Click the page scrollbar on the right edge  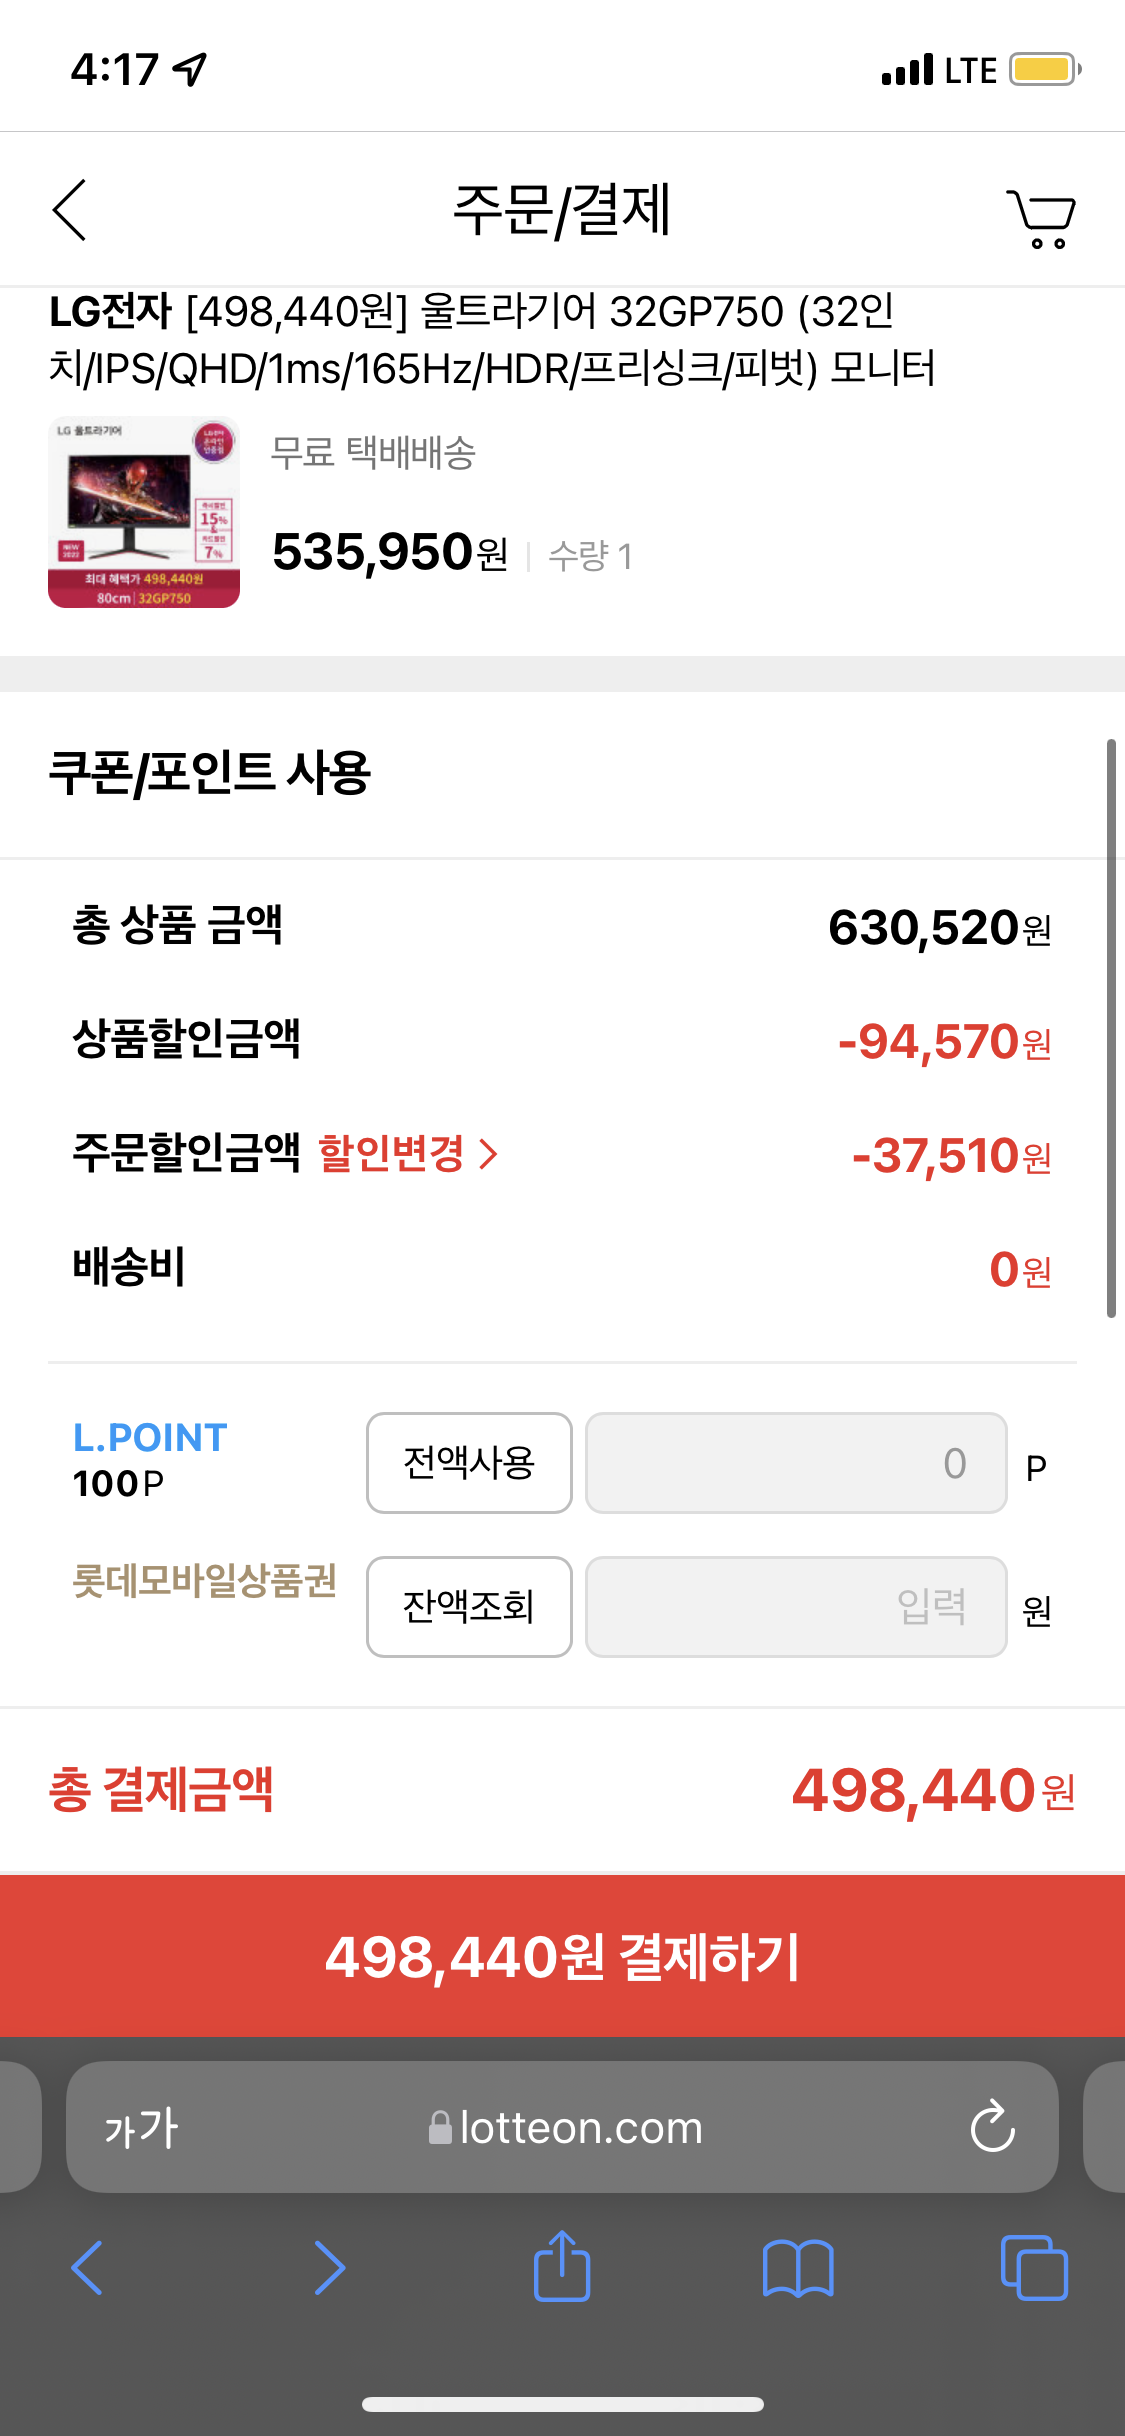1110,1028
